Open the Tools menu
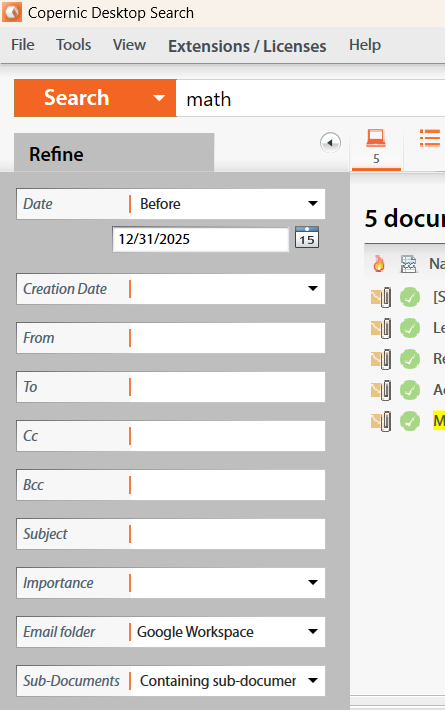This screenshot has width=445, height=710. pos(74,45)
